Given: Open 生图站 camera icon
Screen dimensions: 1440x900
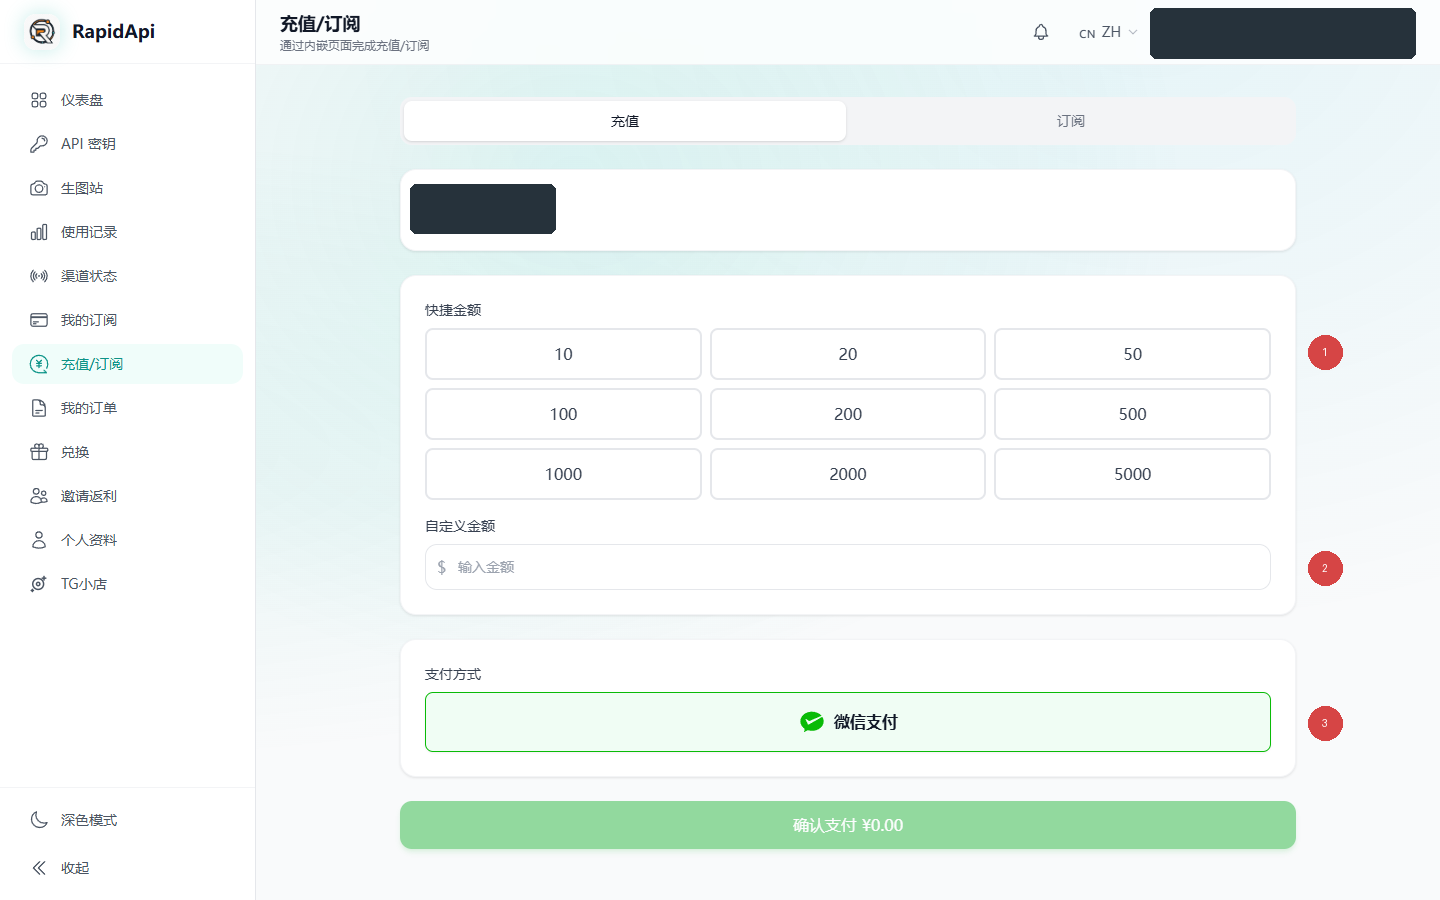Looking at the screenshot, I should pyautogui.click(x=39, y=188).
